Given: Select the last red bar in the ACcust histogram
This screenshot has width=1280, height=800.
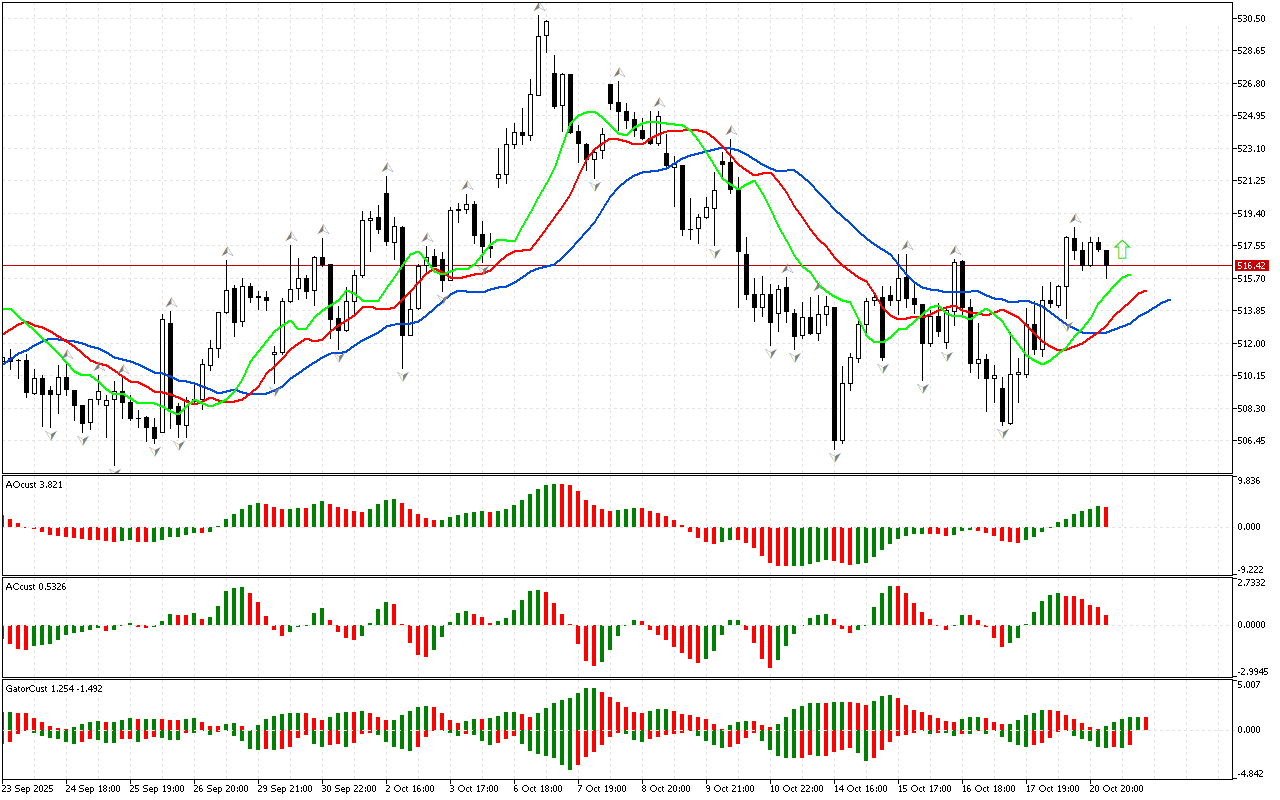Looking at the screenshot, I should tap(1107, 619).
